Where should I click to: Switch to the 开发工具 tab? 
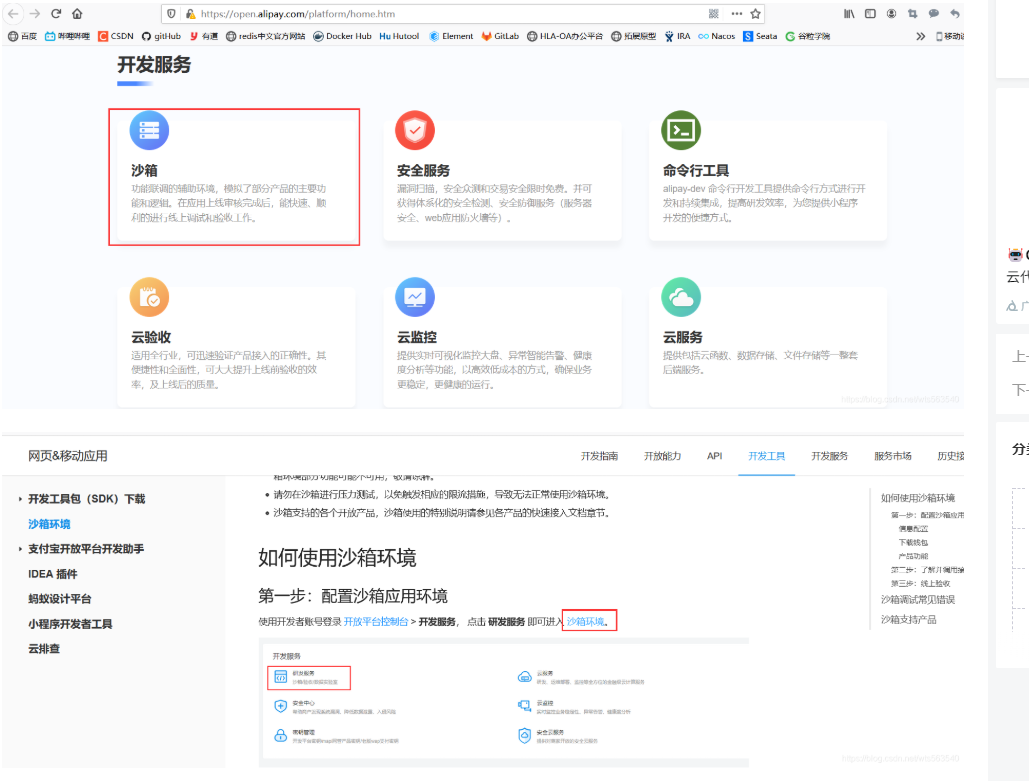(x=766, y=455)
